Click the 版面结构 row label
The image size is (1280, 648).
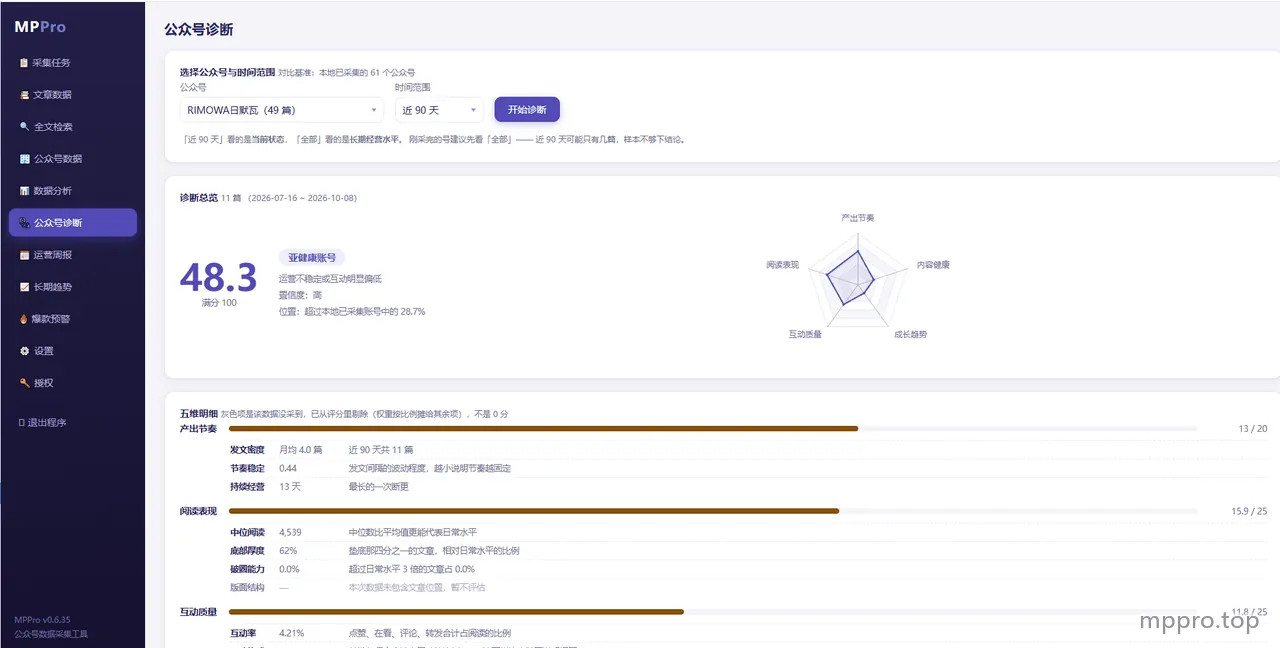[247, 587]
